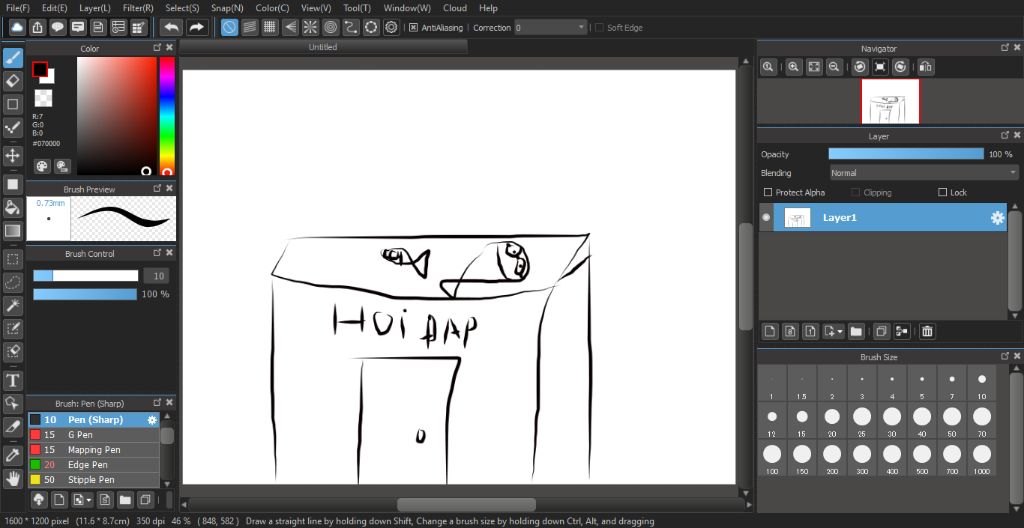Duplicate layer icon in Layer panel
Screen dimensions: 1024x528
[x=881, y=331]
